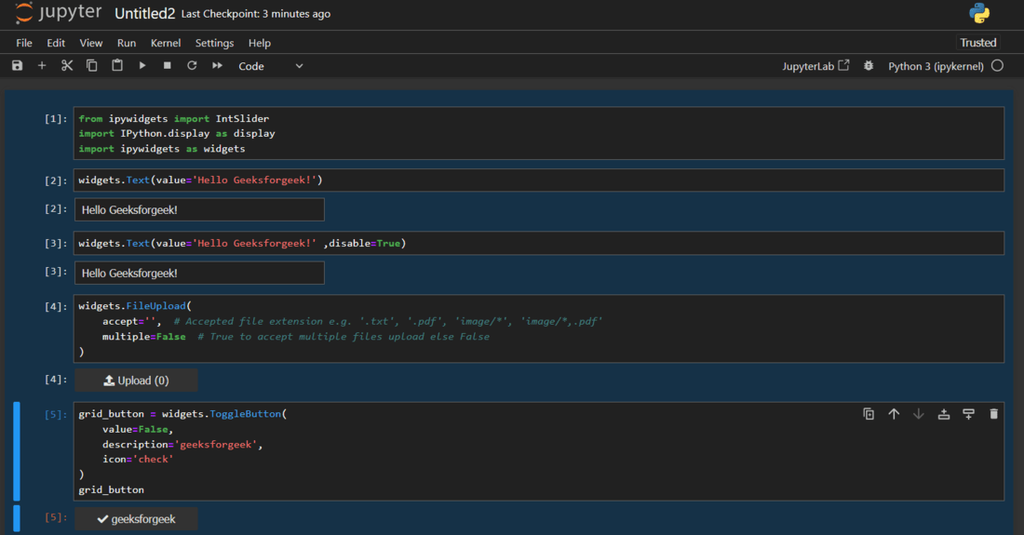Open the notebook in JupyterLab link
This screenshot has width=1024, height=535.
point(815,66)
